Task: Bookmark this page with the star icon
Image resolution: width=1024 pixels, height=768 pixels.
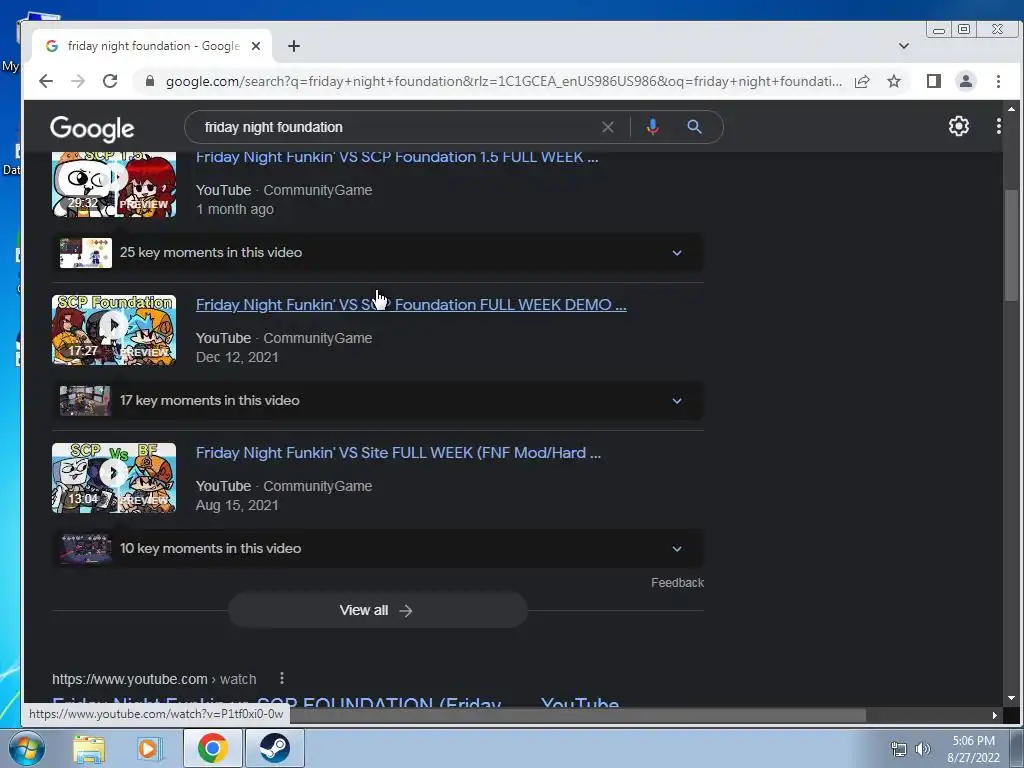Action: point(894,81)
